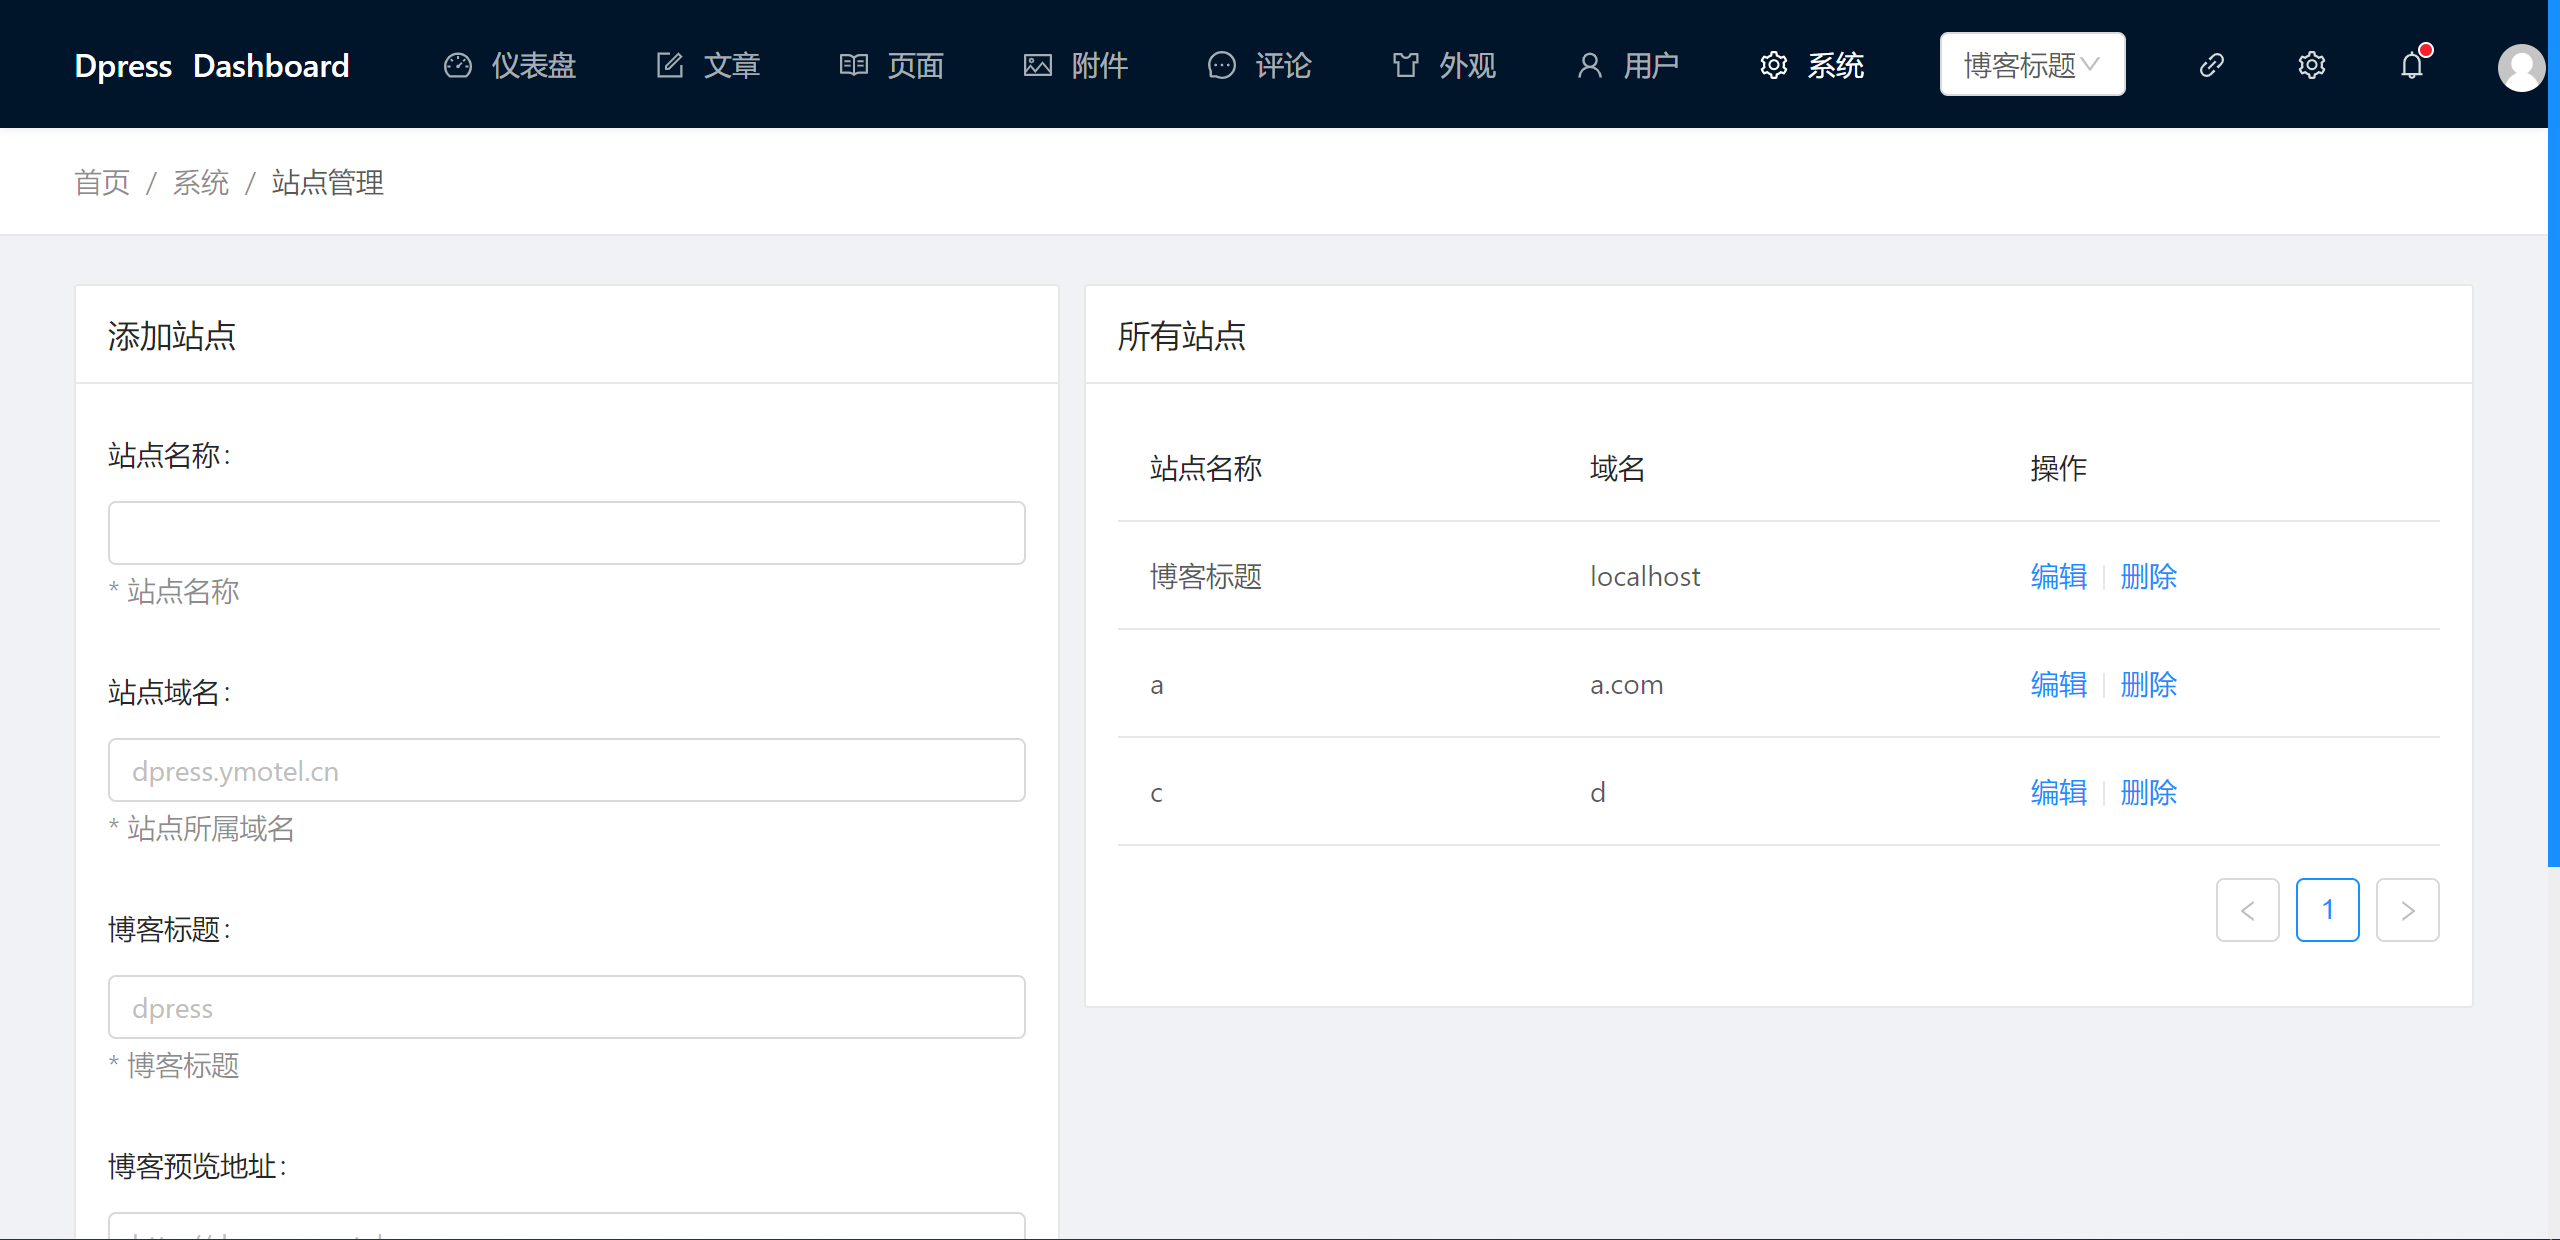Image resolution: width=2560 pixels, height=1240 pixels.
Task: Click the system gear icon beside 系统
Action: tap(1774, 65)
